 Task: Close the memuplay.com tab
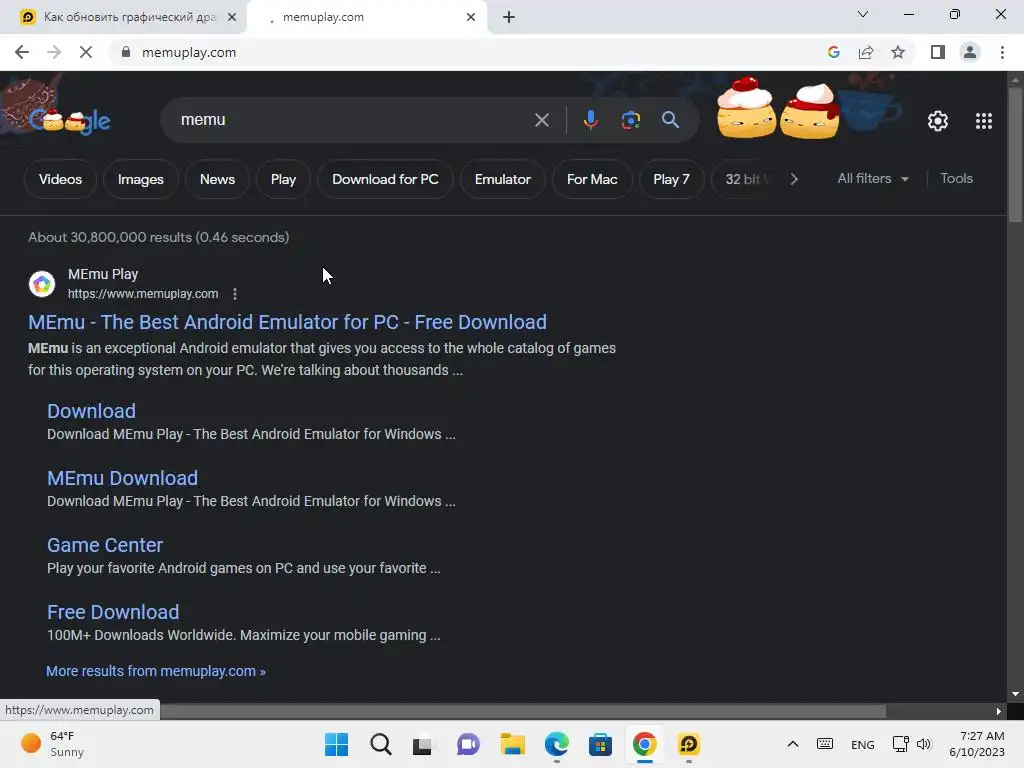click(471, 17)
